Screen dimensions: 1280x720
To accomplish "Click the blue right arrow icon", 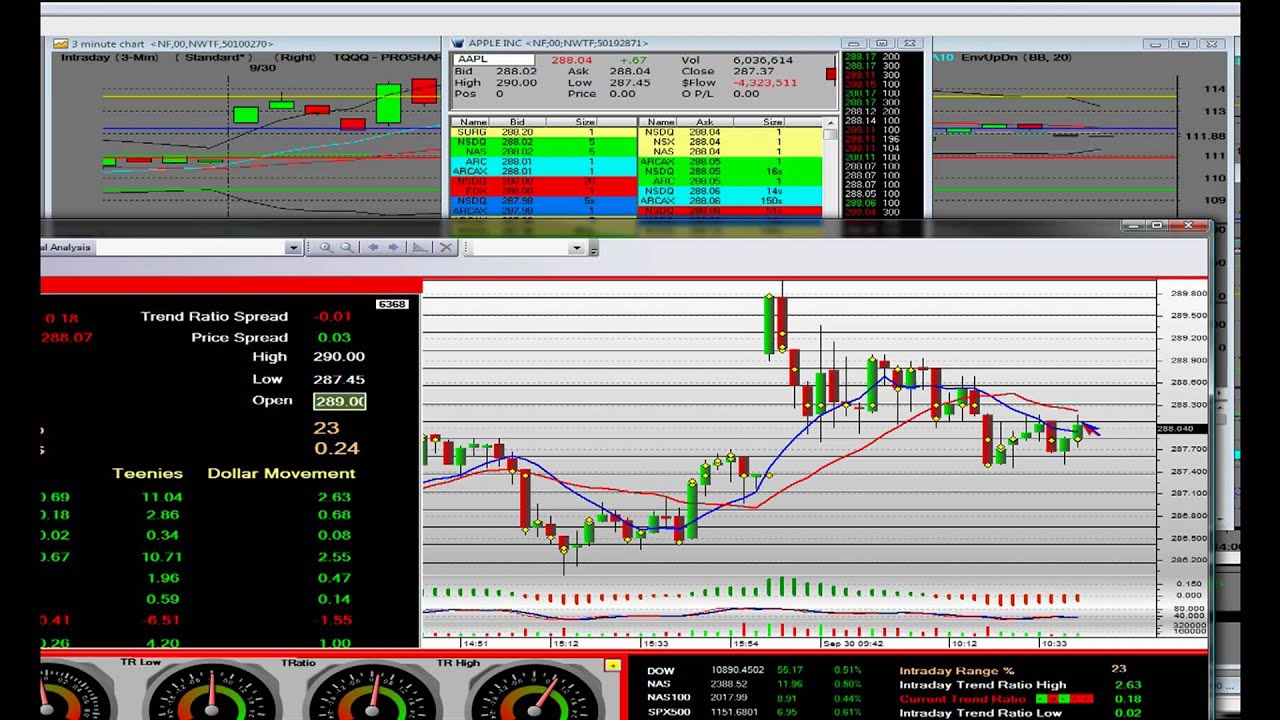I will 394,247.
